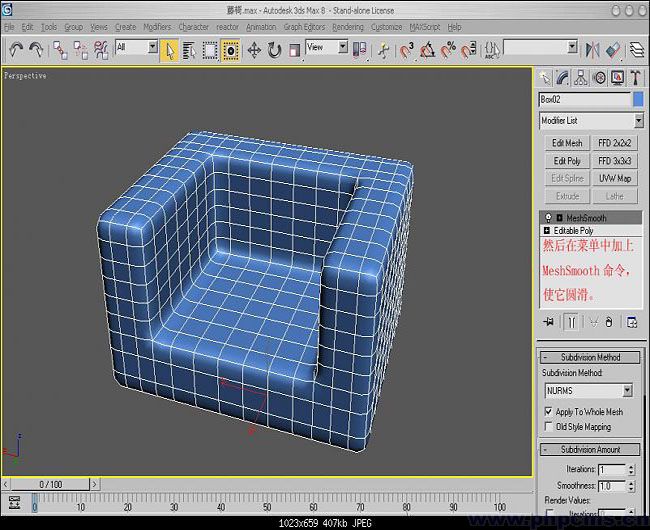650x530 pixels.
Task: Expand the MeshSmooth modifier sub-levels
Action: tap(559, 218)
